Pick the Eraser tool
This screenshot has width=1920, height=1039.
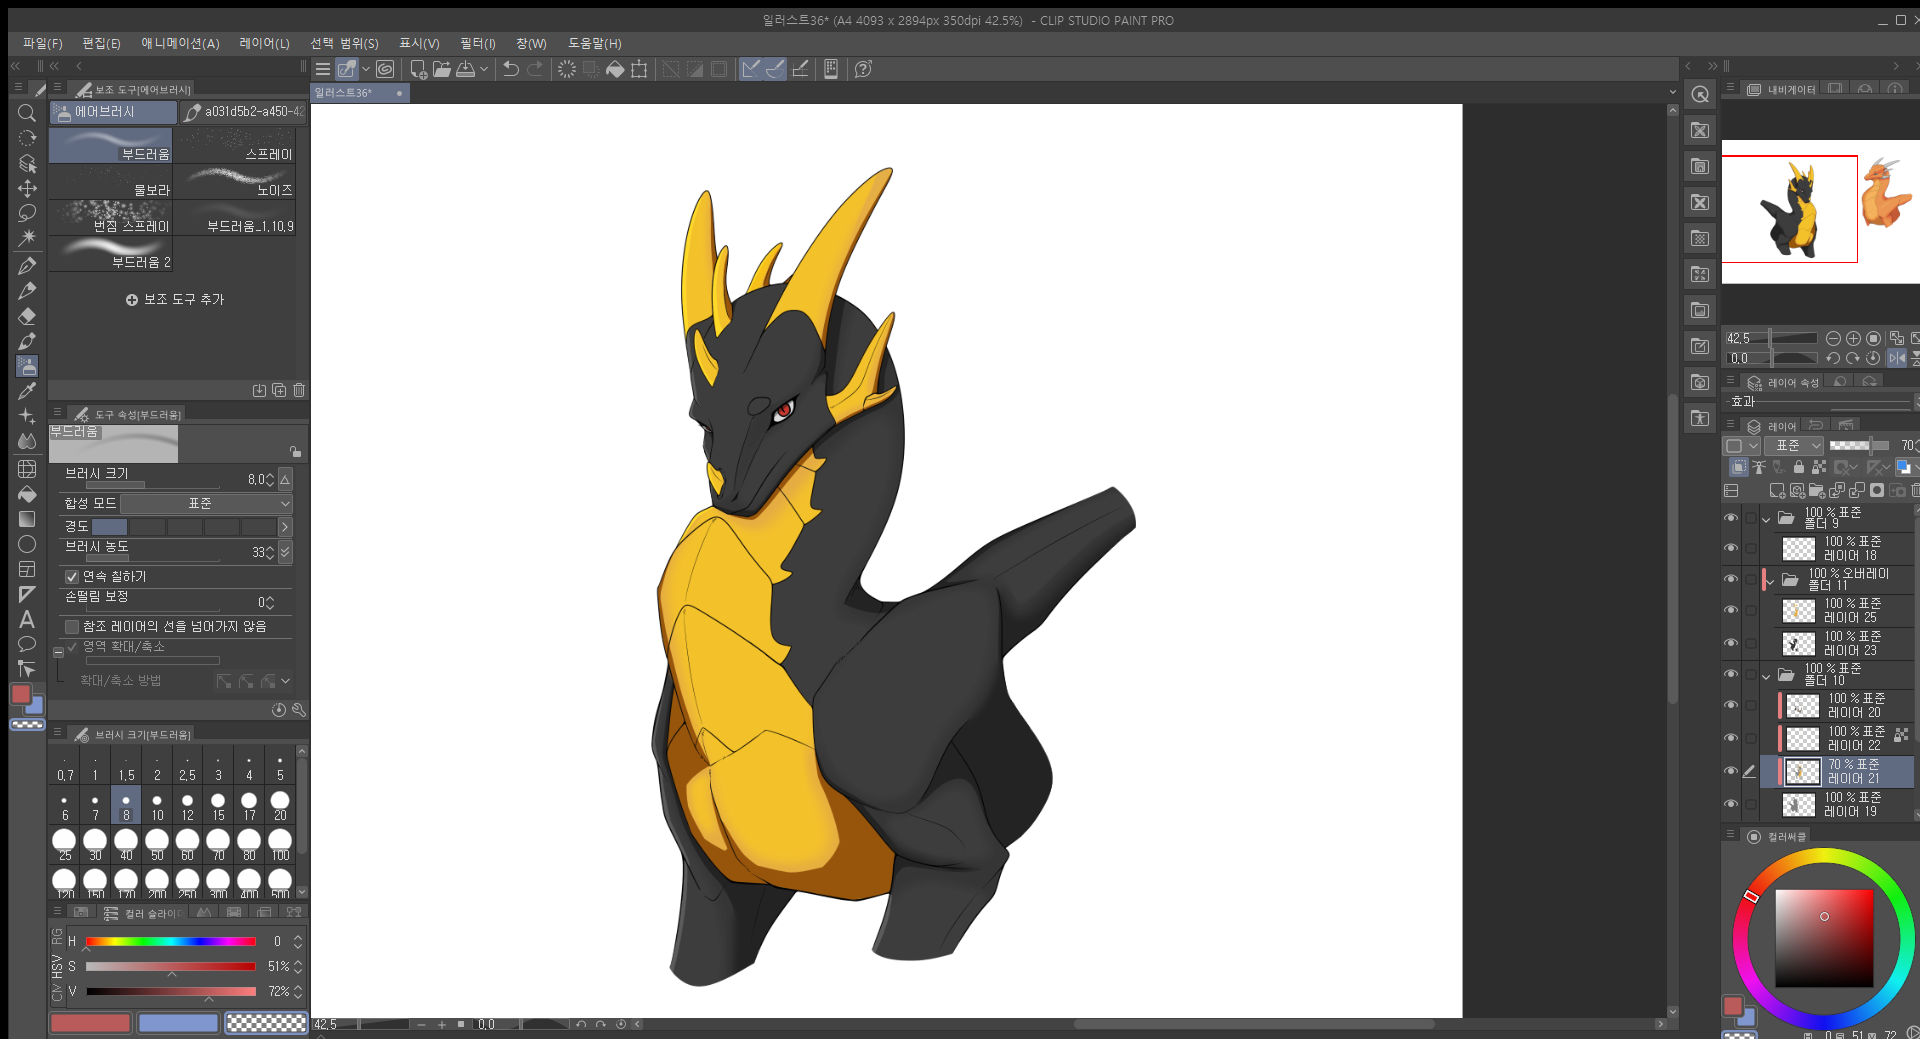pos(27,316)
